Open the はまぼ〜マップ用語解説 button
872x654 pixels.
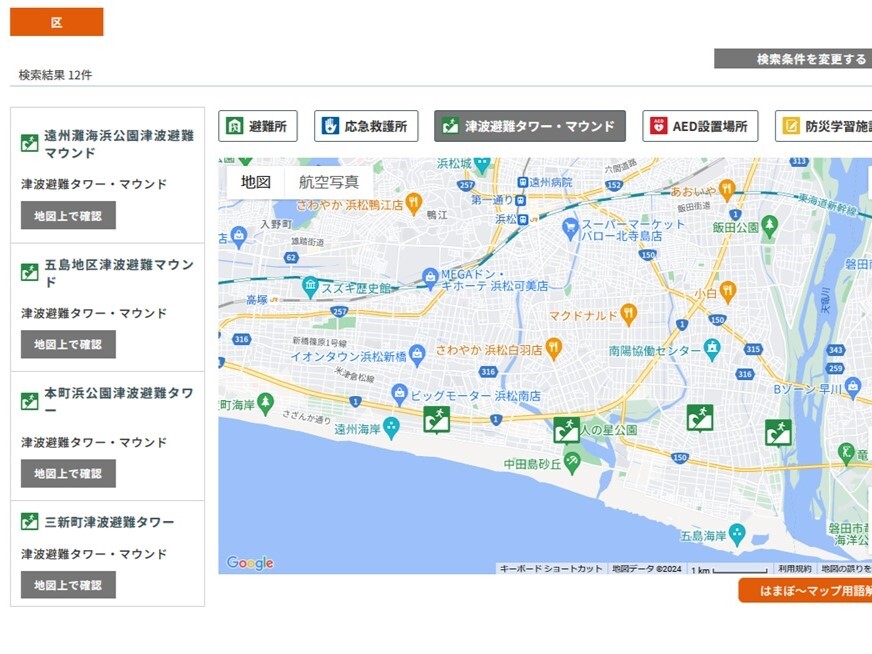(x=805, y=591)
